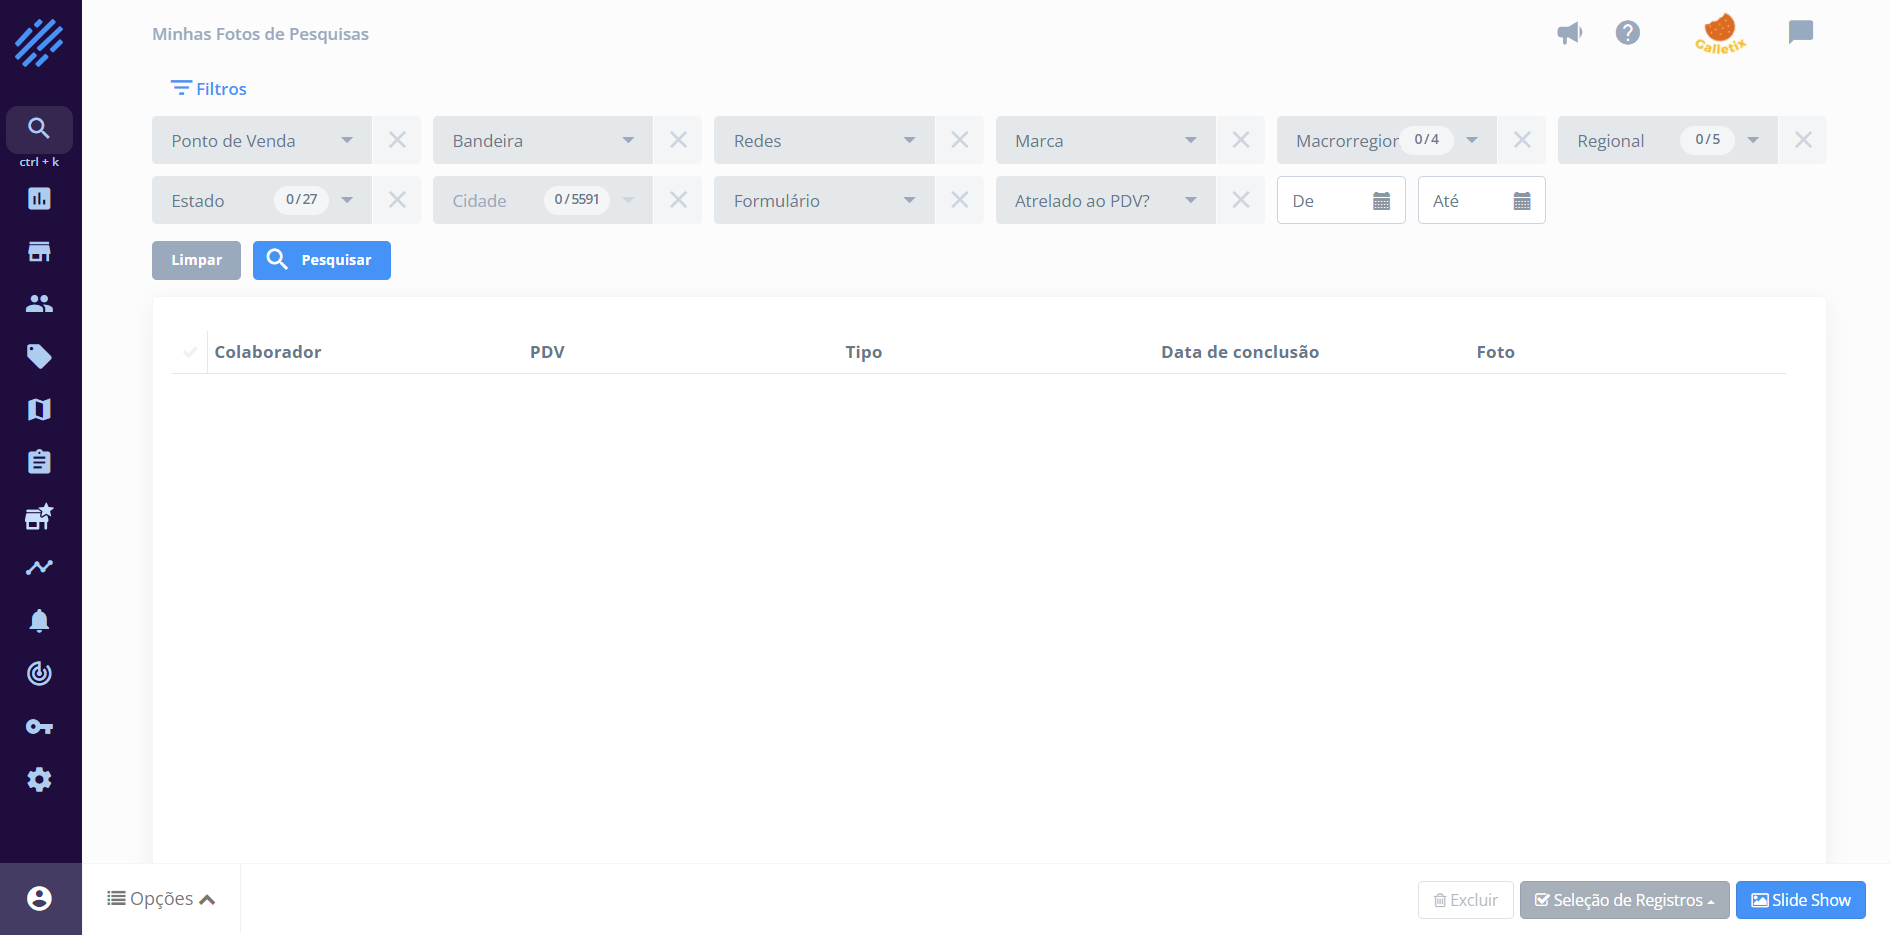
Task: Open the settings gear icon
Action: coord(39,780)
